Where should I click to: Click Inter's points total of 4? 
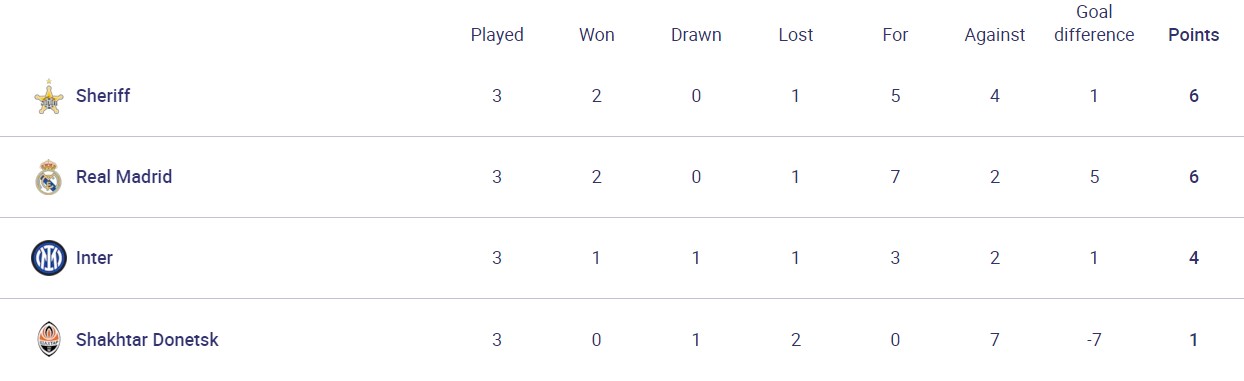[1194, 258]
